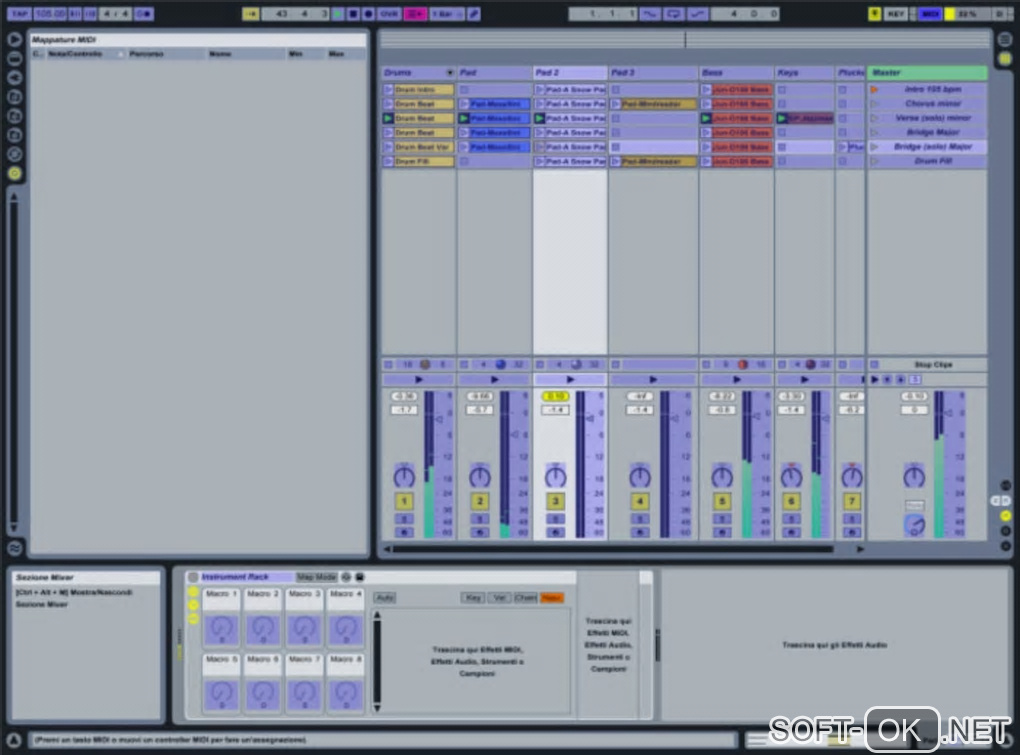
Task: Toggle the In/Out section visibility icon
Action: tap(1005, 486)
